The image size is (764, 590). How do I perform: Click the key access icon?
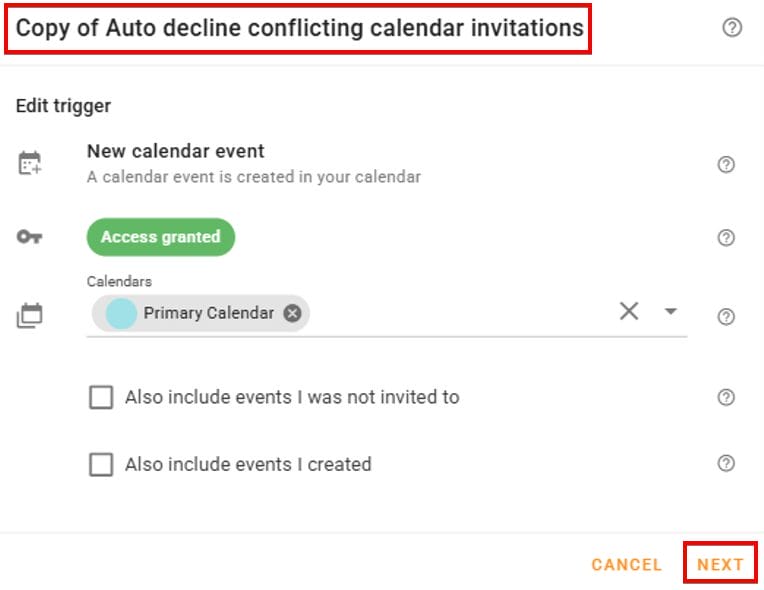30,238
